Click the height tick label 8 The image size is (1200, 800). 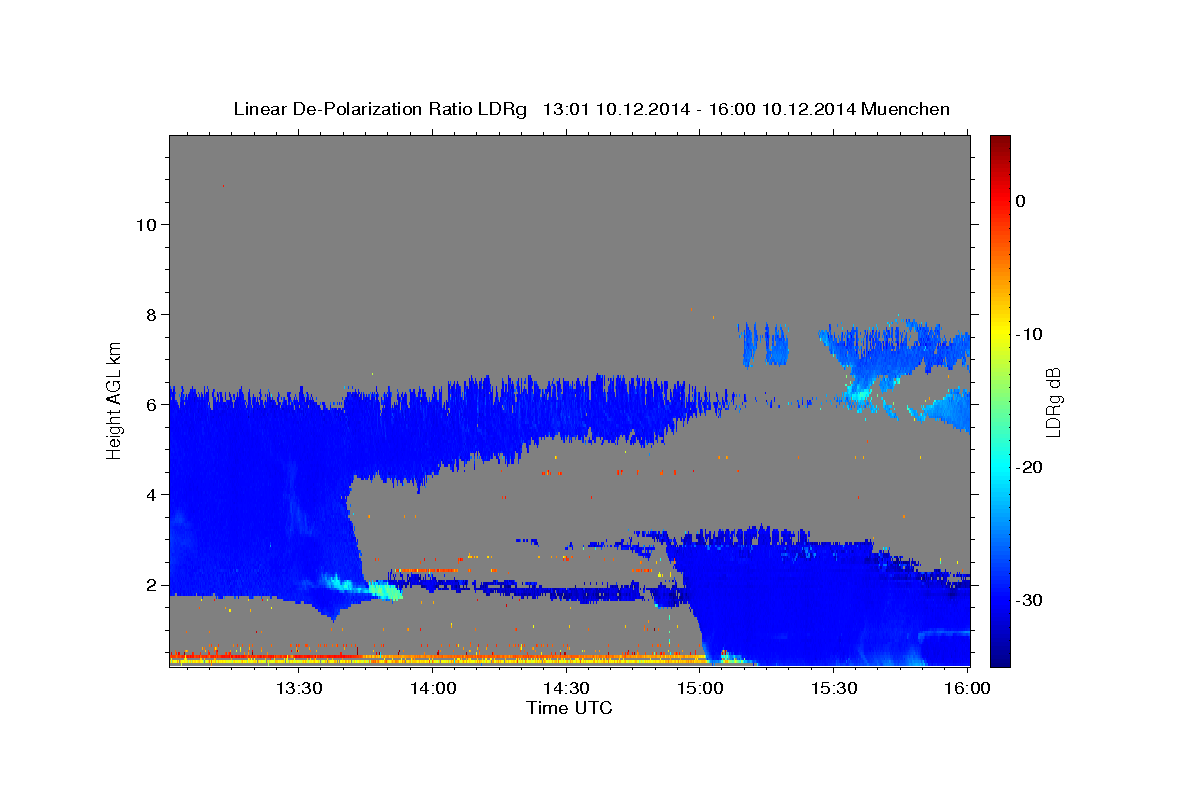(x=150, y=315)
